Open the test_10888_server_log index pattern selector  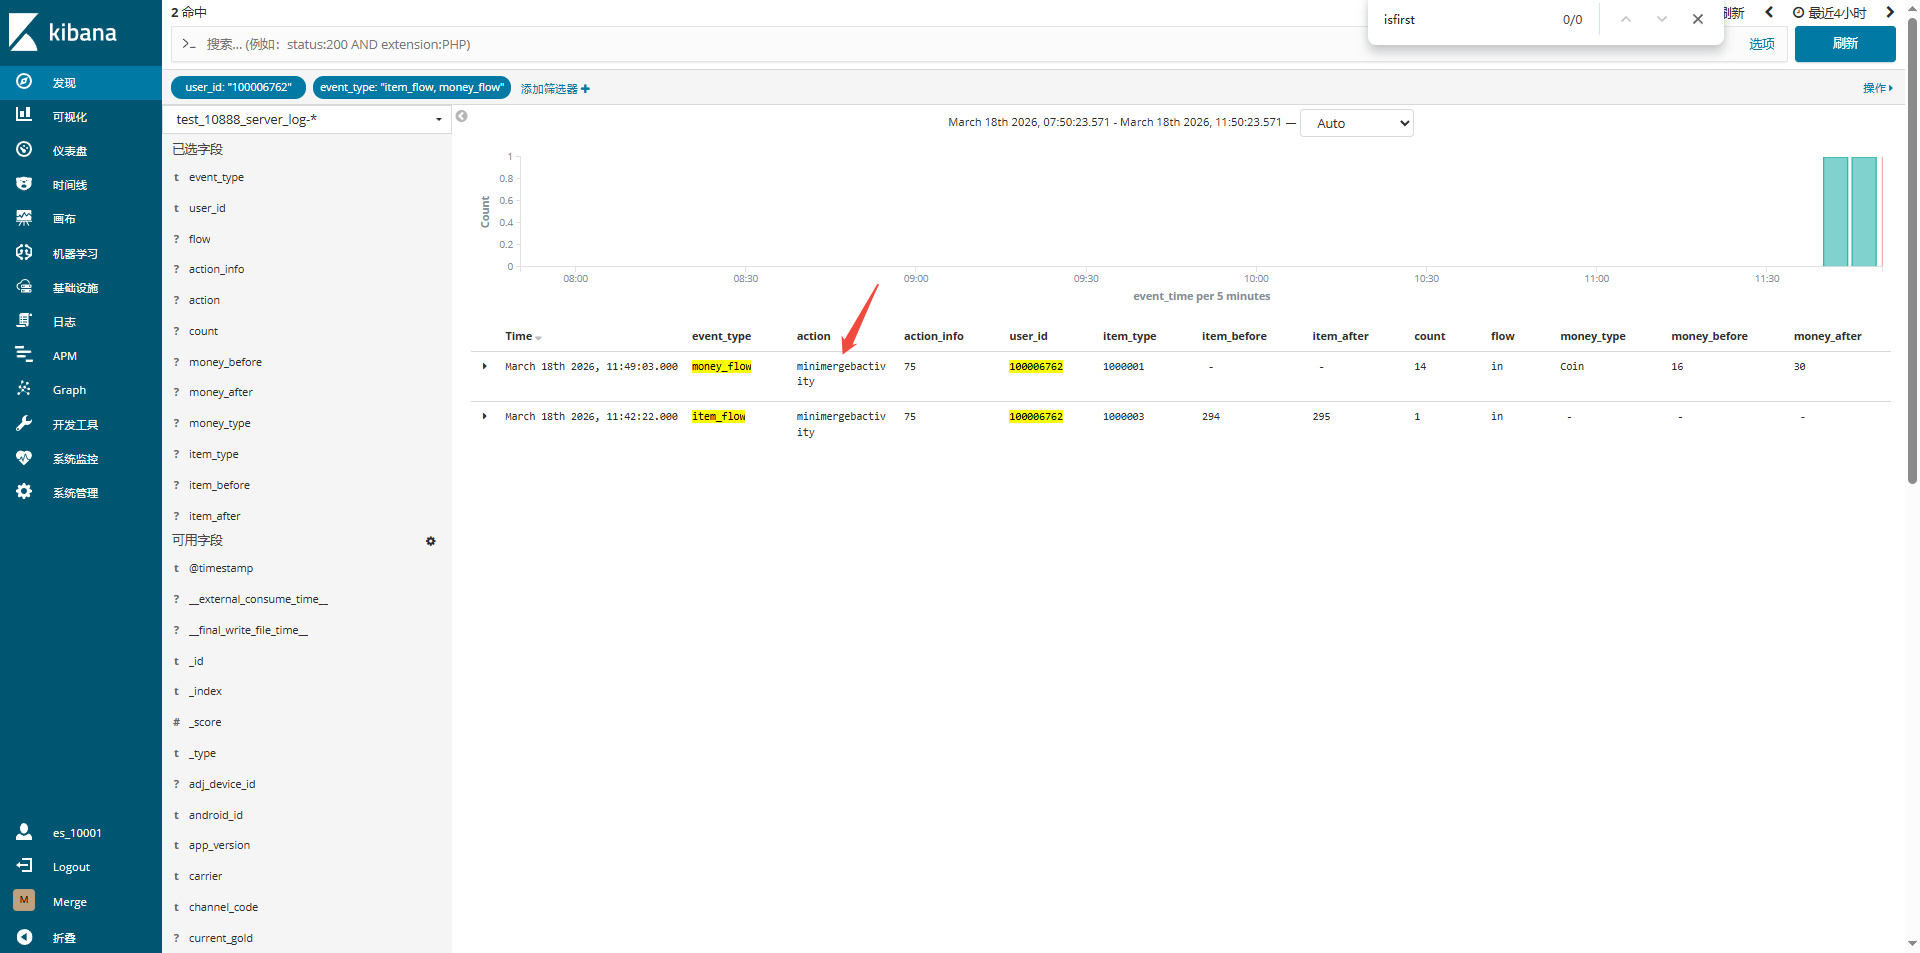coord(307,120)
